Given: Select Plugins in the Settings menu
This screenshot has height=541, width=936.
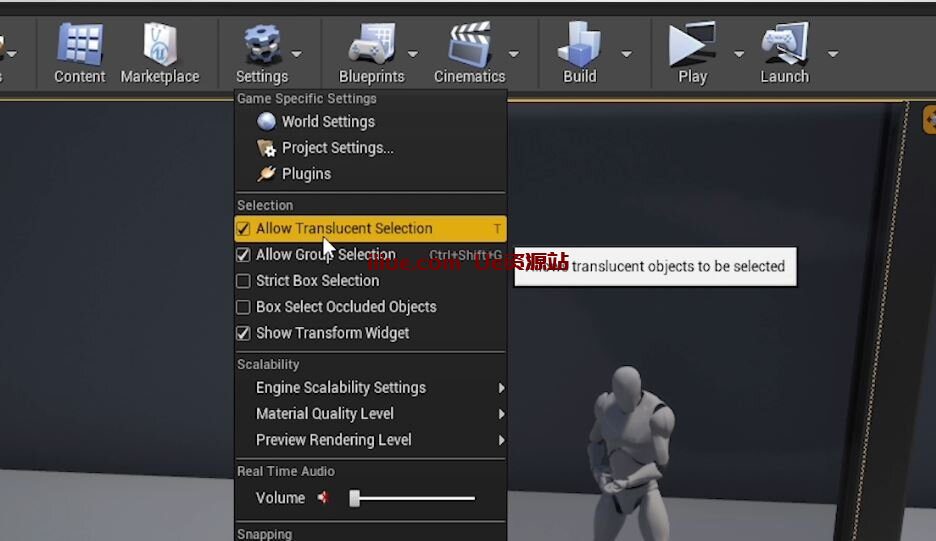Looking at the screenshot, I should [306, 174].
